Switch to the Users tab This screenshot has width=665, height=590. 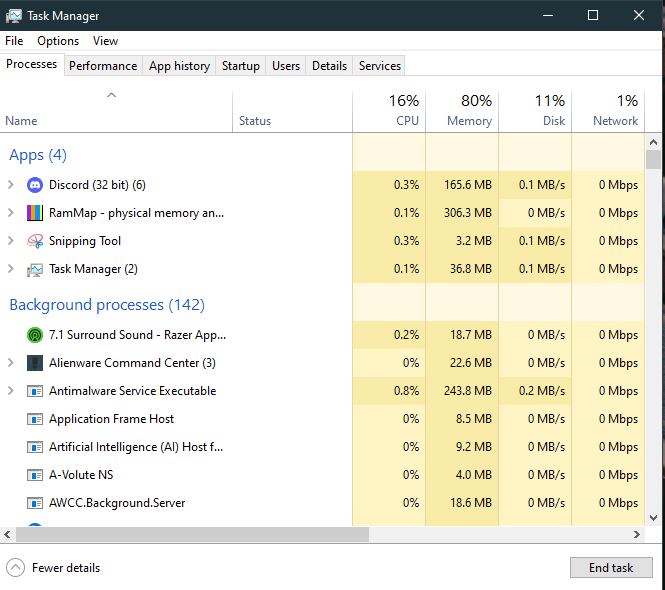pos(286,66)
